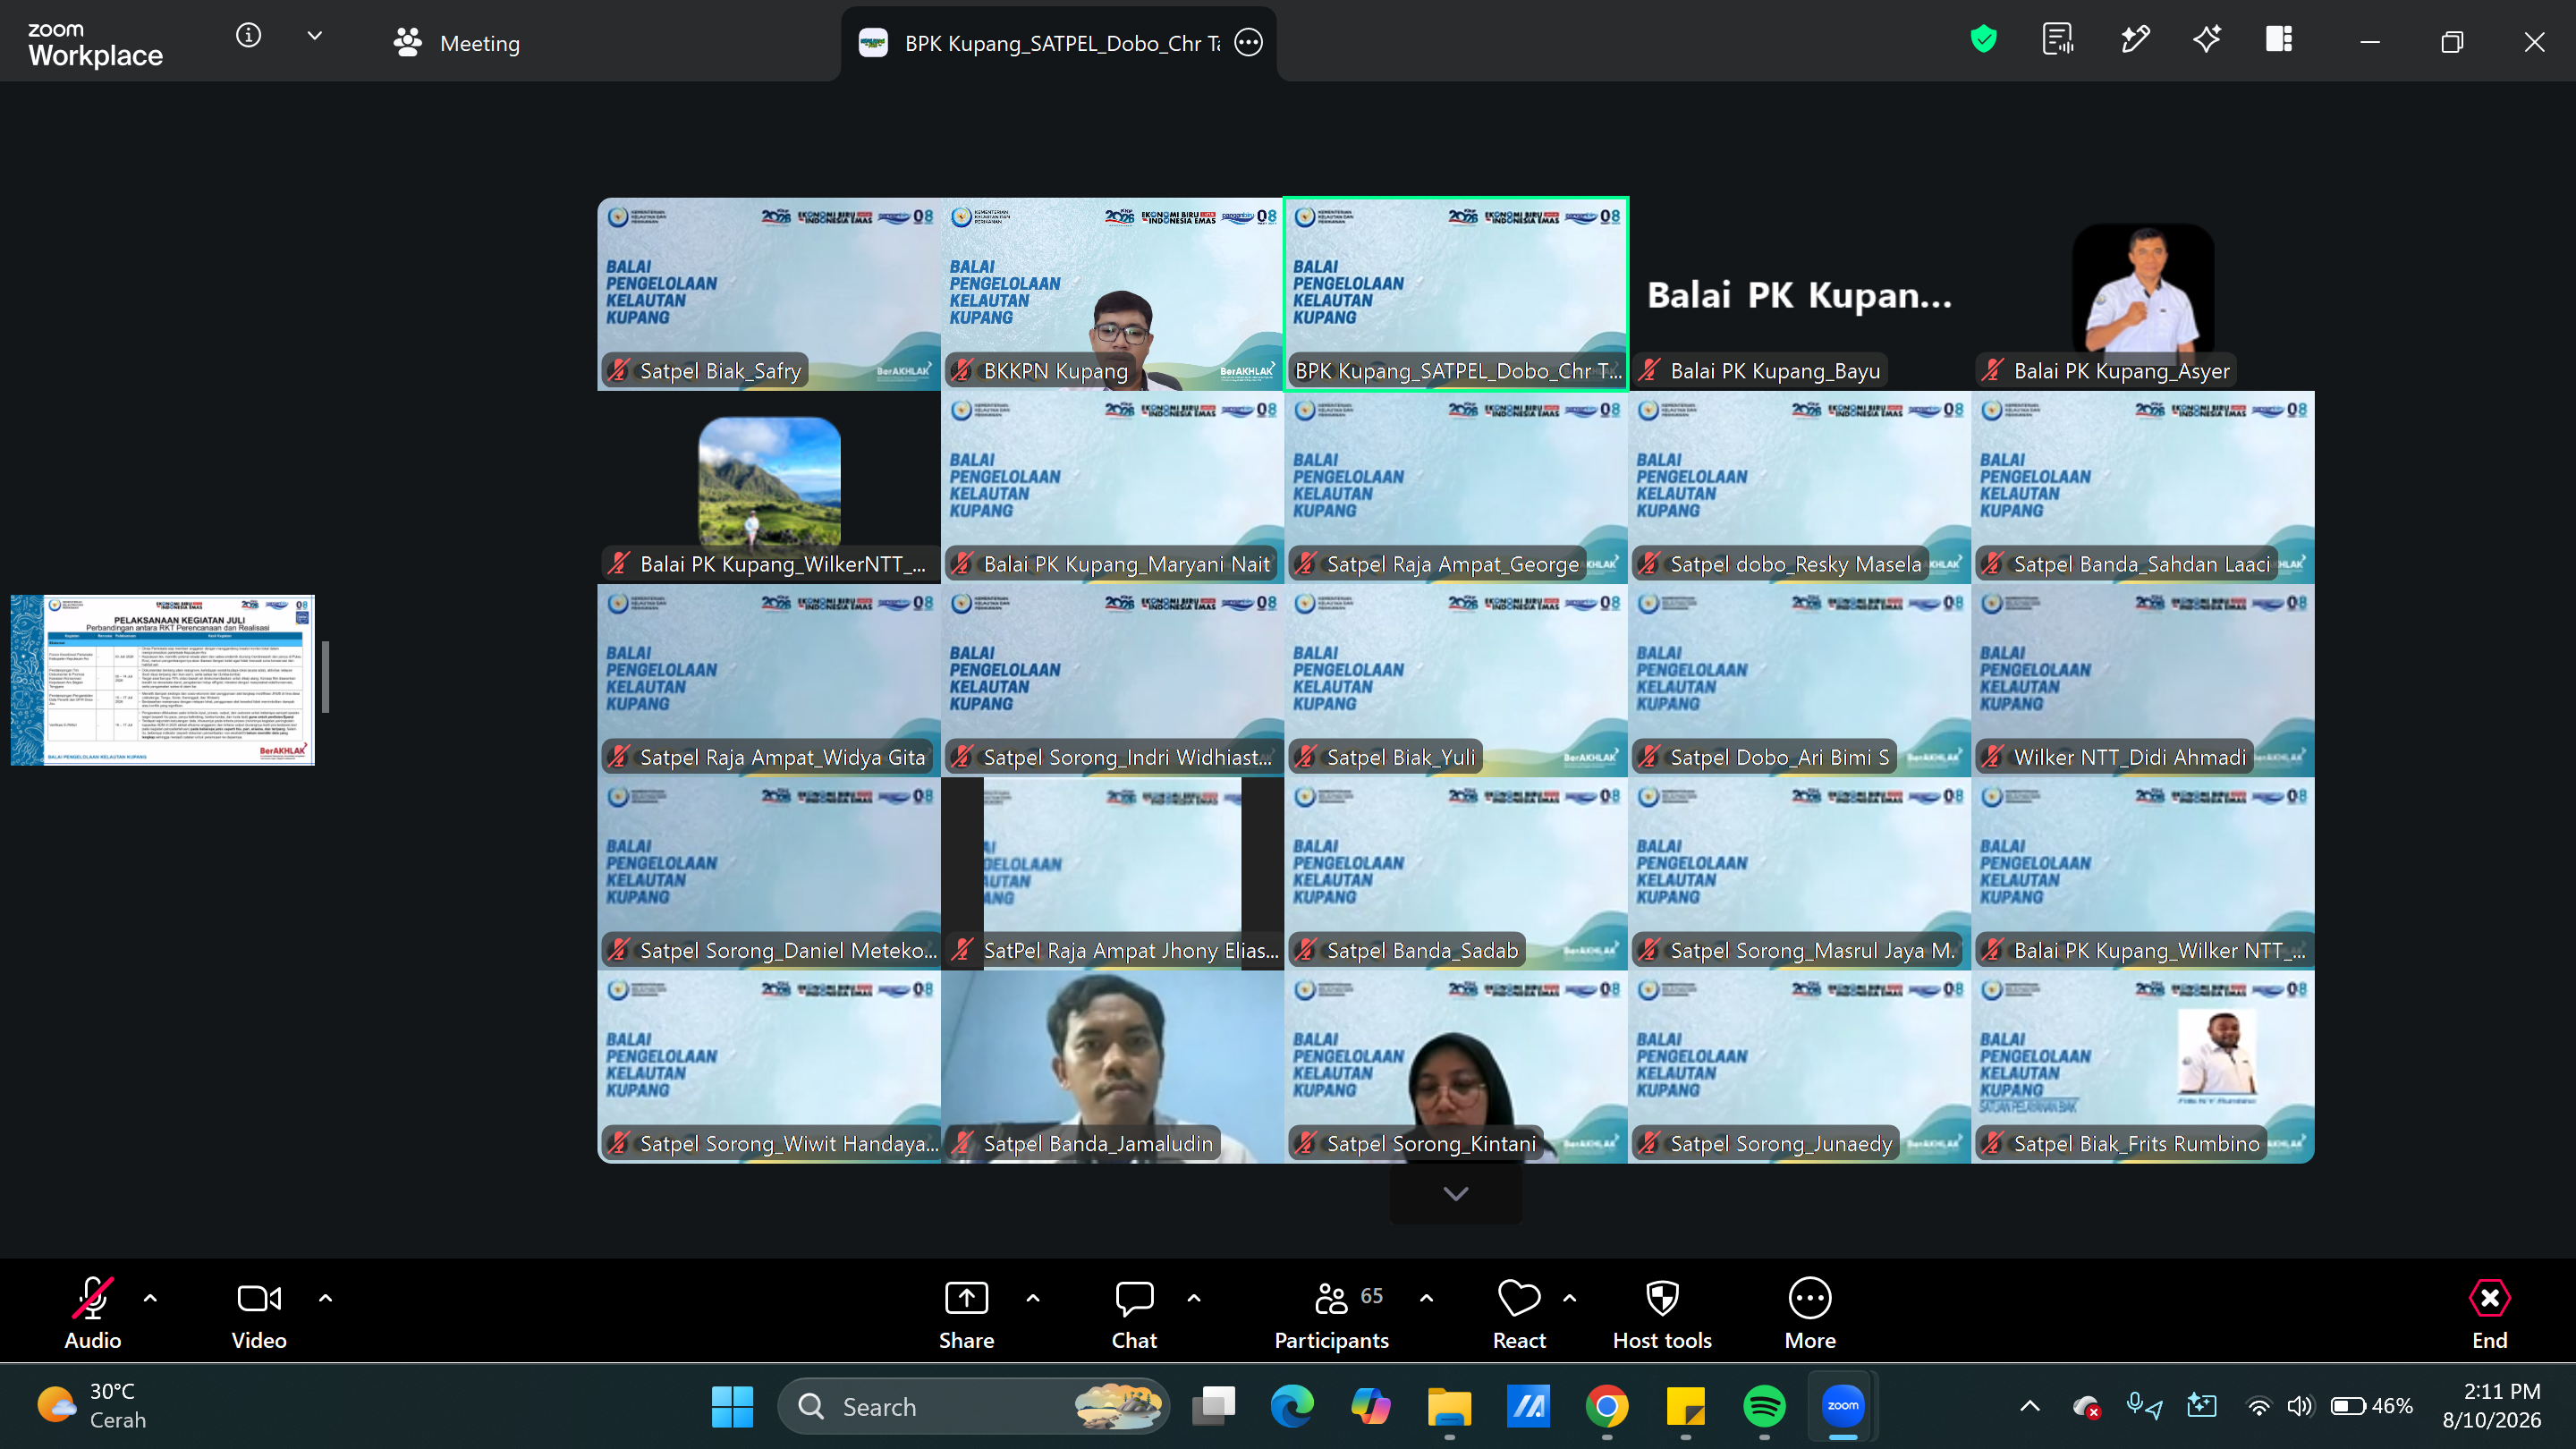Viewport: 2576px width, 1449px height.
Task: Click the shared slide thumbnail
Action: point(163,680)
